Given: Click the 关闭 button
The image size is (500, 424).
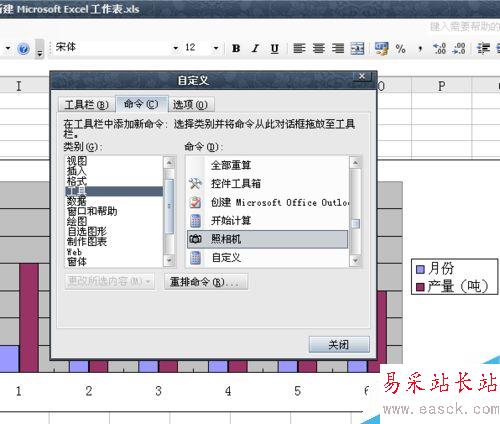Looking at the screenshot, I should click(x=339, y=344).
